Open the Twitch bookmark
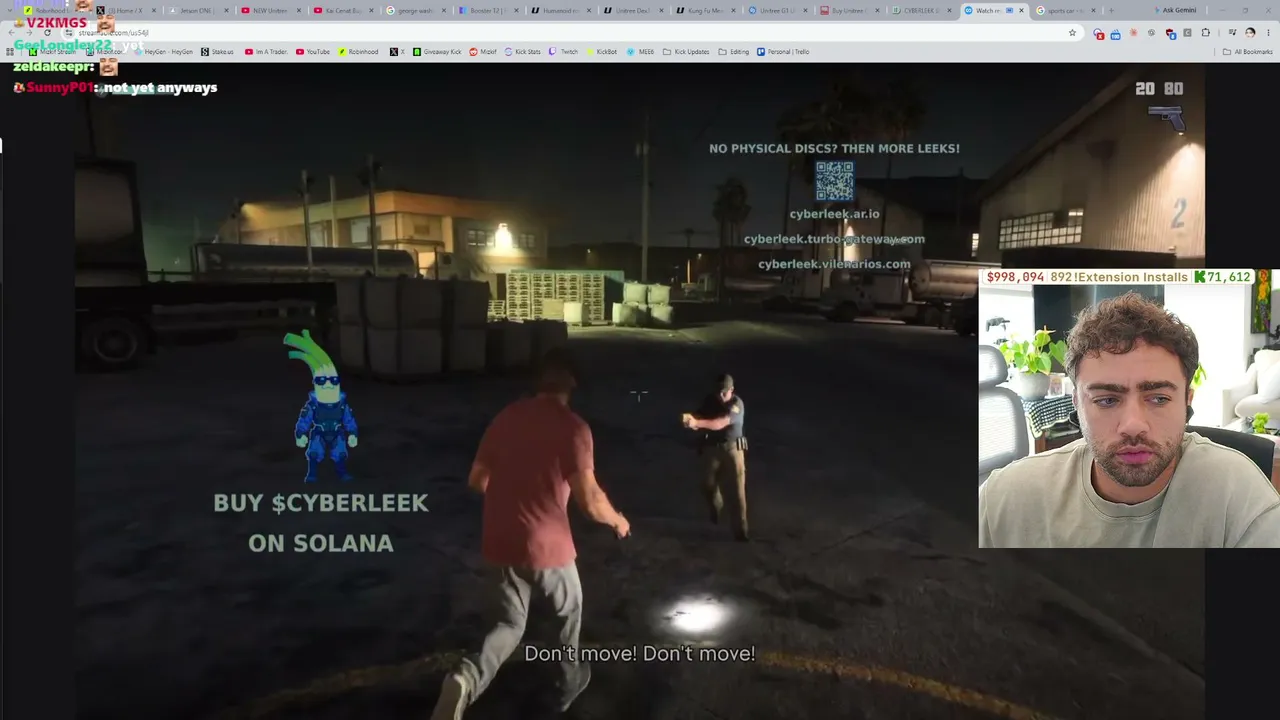The height and width of the screenshot is (720, 1280). [564, 52]
